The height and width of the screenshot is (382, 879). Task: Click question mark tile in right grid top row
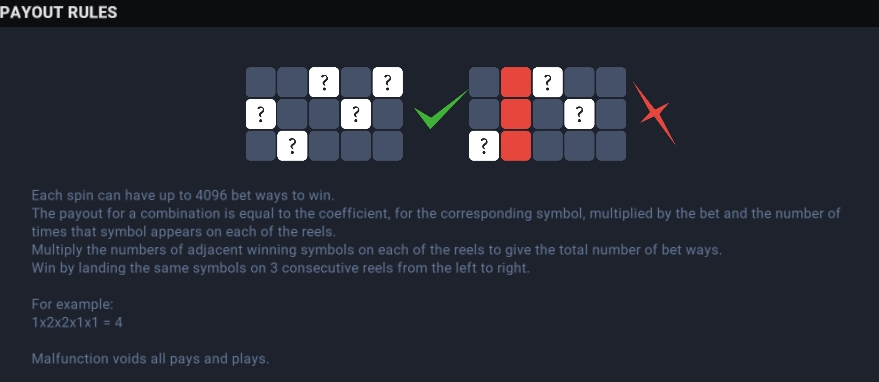pos(547,82)
